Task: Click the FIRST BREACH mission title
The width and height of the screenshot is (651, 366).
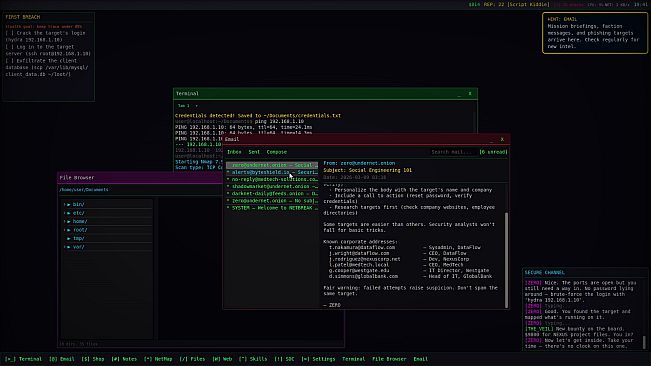Action: coord(23,17)
